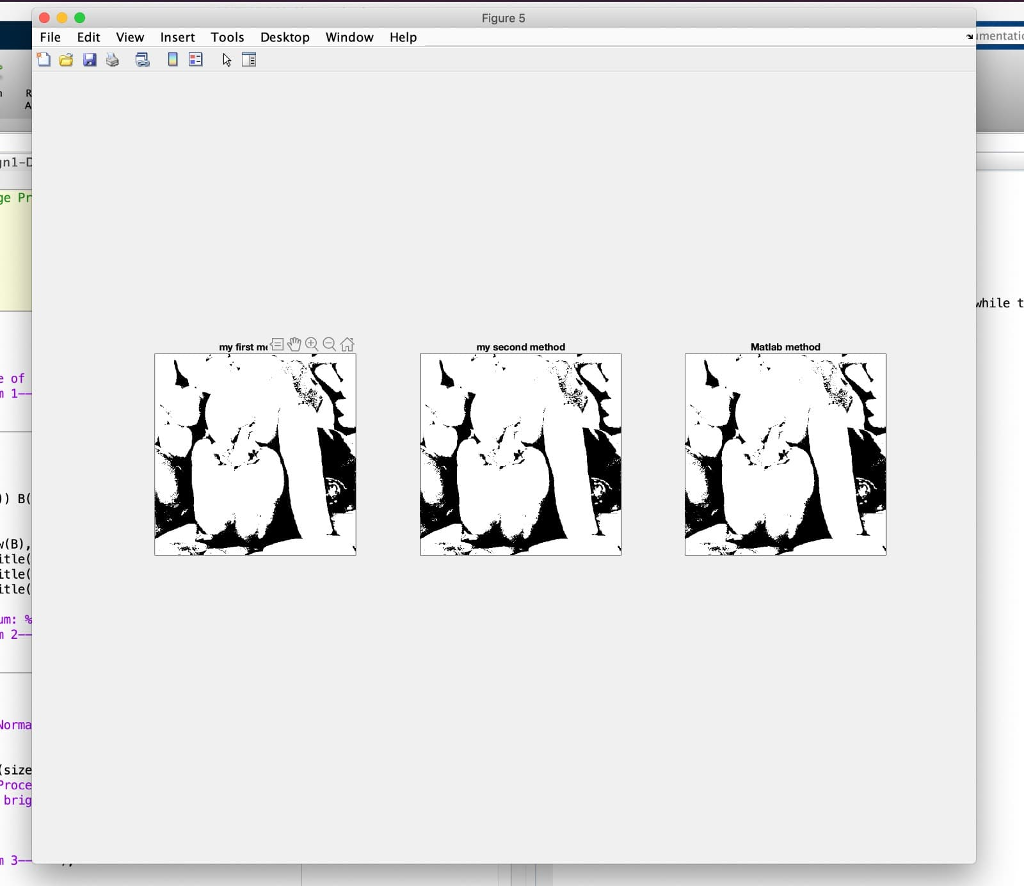Insert a colorbar
Screen dimensions: 1024x886
click(172, 59)
